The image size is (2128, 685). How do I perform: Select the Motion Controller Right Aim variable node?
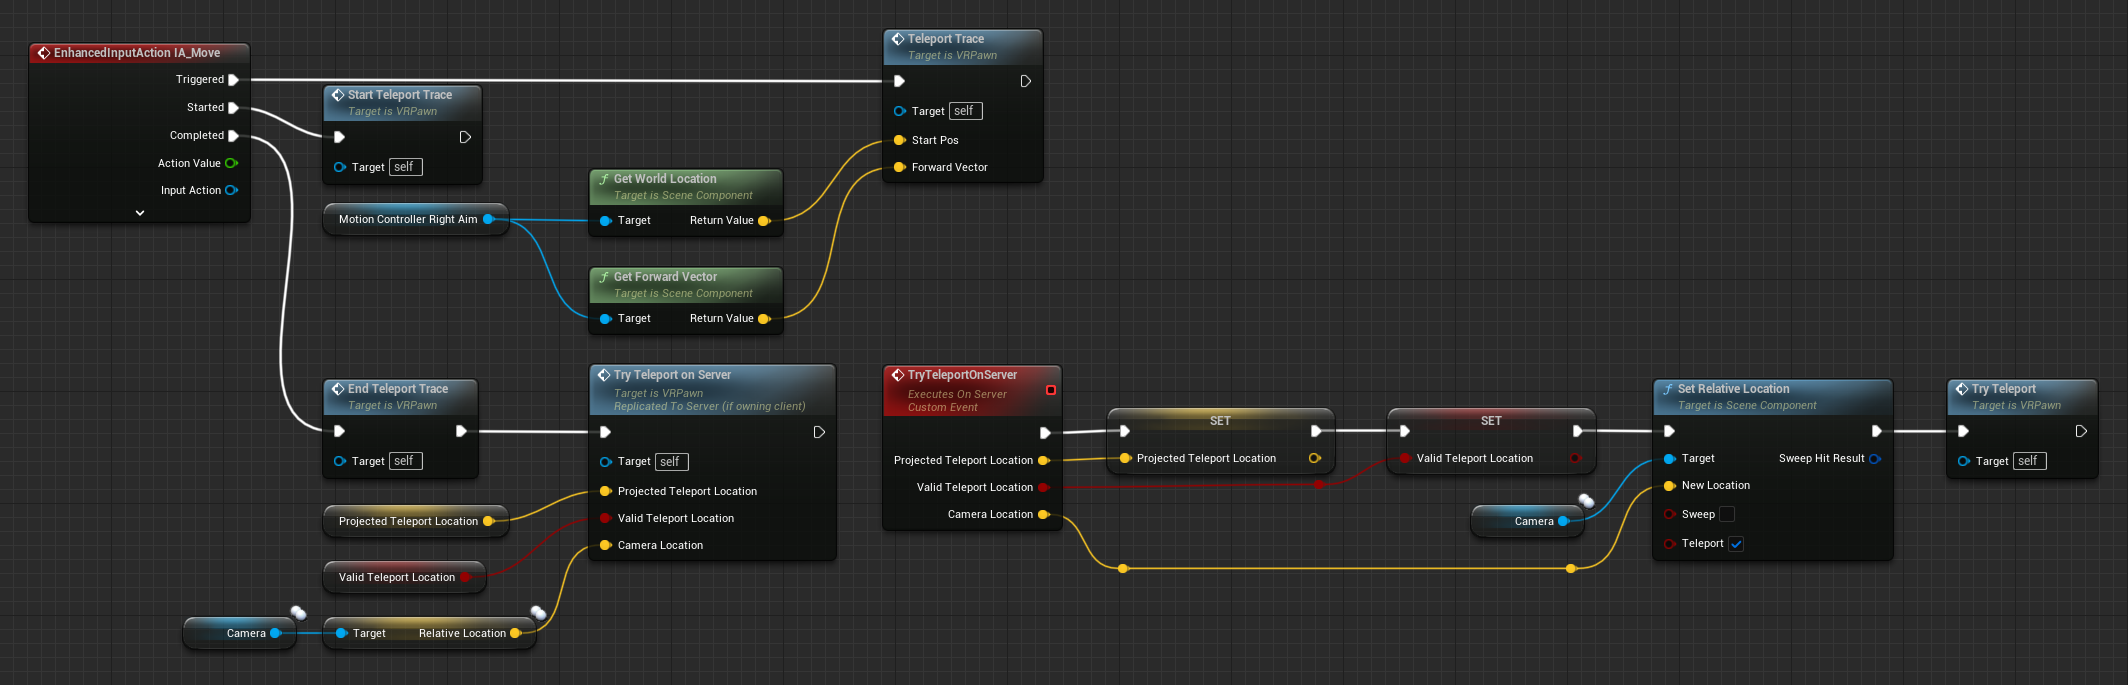(x=416, y=219)
